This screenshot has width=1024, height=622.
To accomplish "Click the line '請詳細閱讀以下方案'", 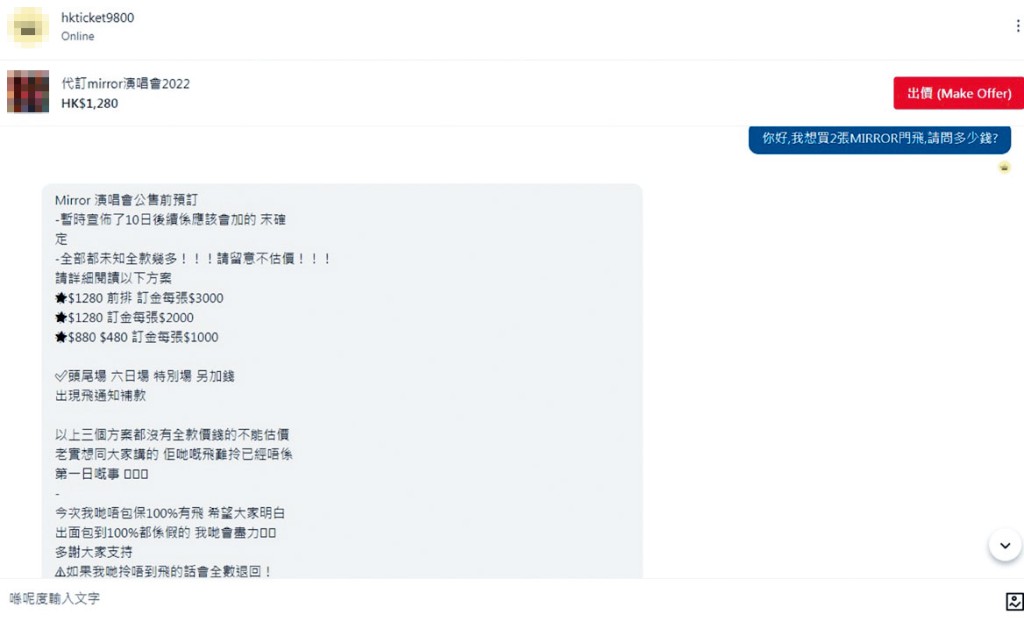I will pos(114,278).
